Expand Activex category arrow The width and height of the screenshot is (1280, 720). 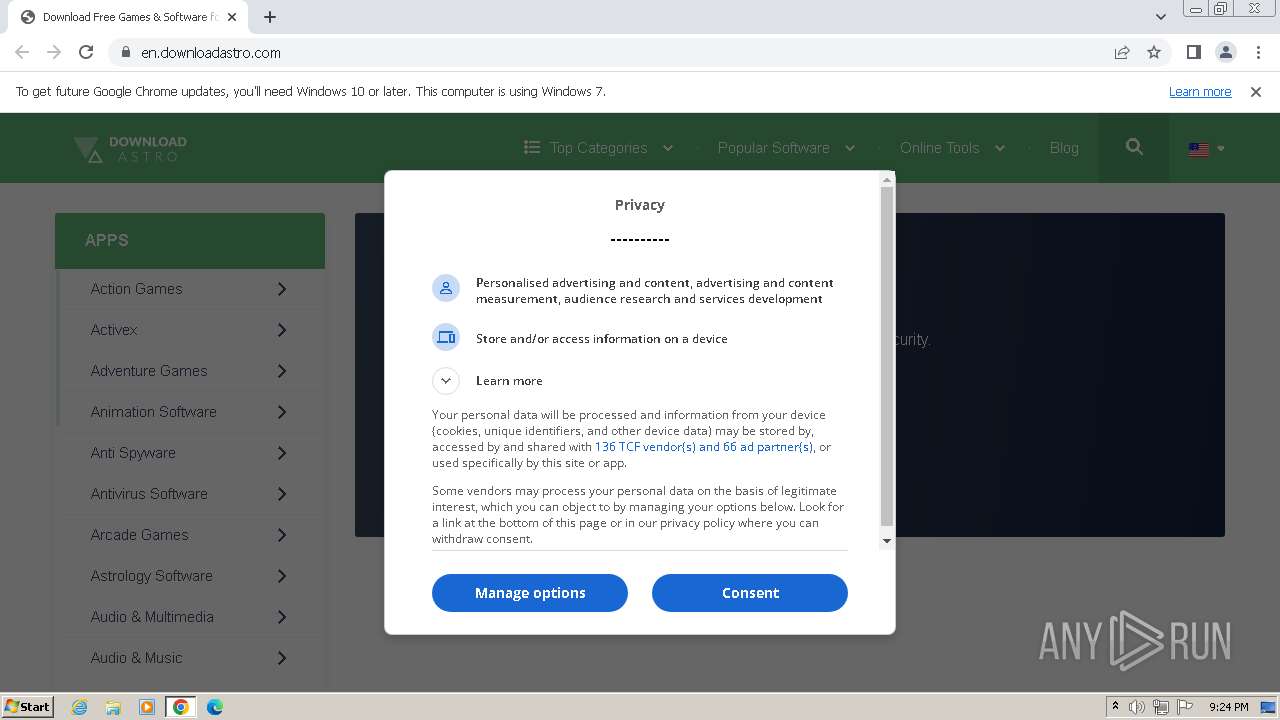click(x=281, y=330)
